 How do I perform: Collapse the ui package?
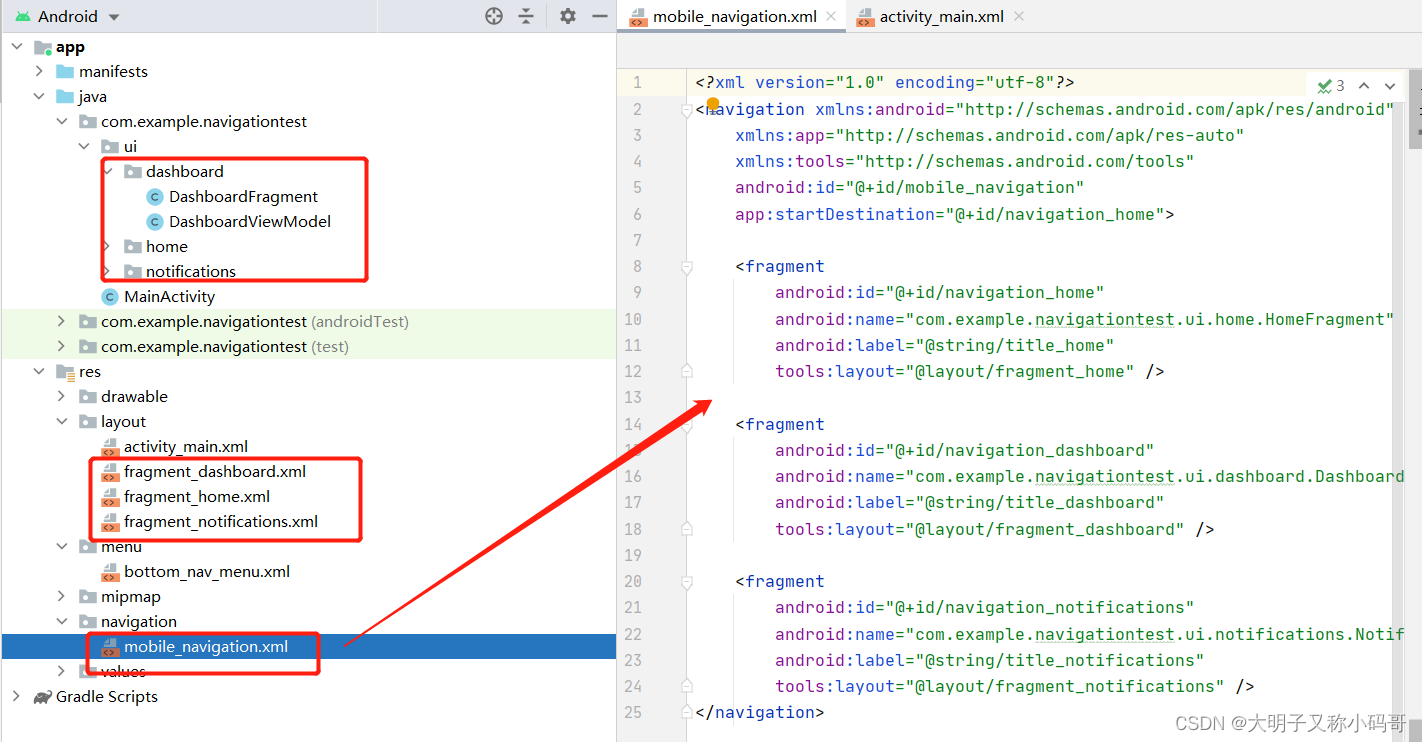pyautogui.click(x=85, y=147)
